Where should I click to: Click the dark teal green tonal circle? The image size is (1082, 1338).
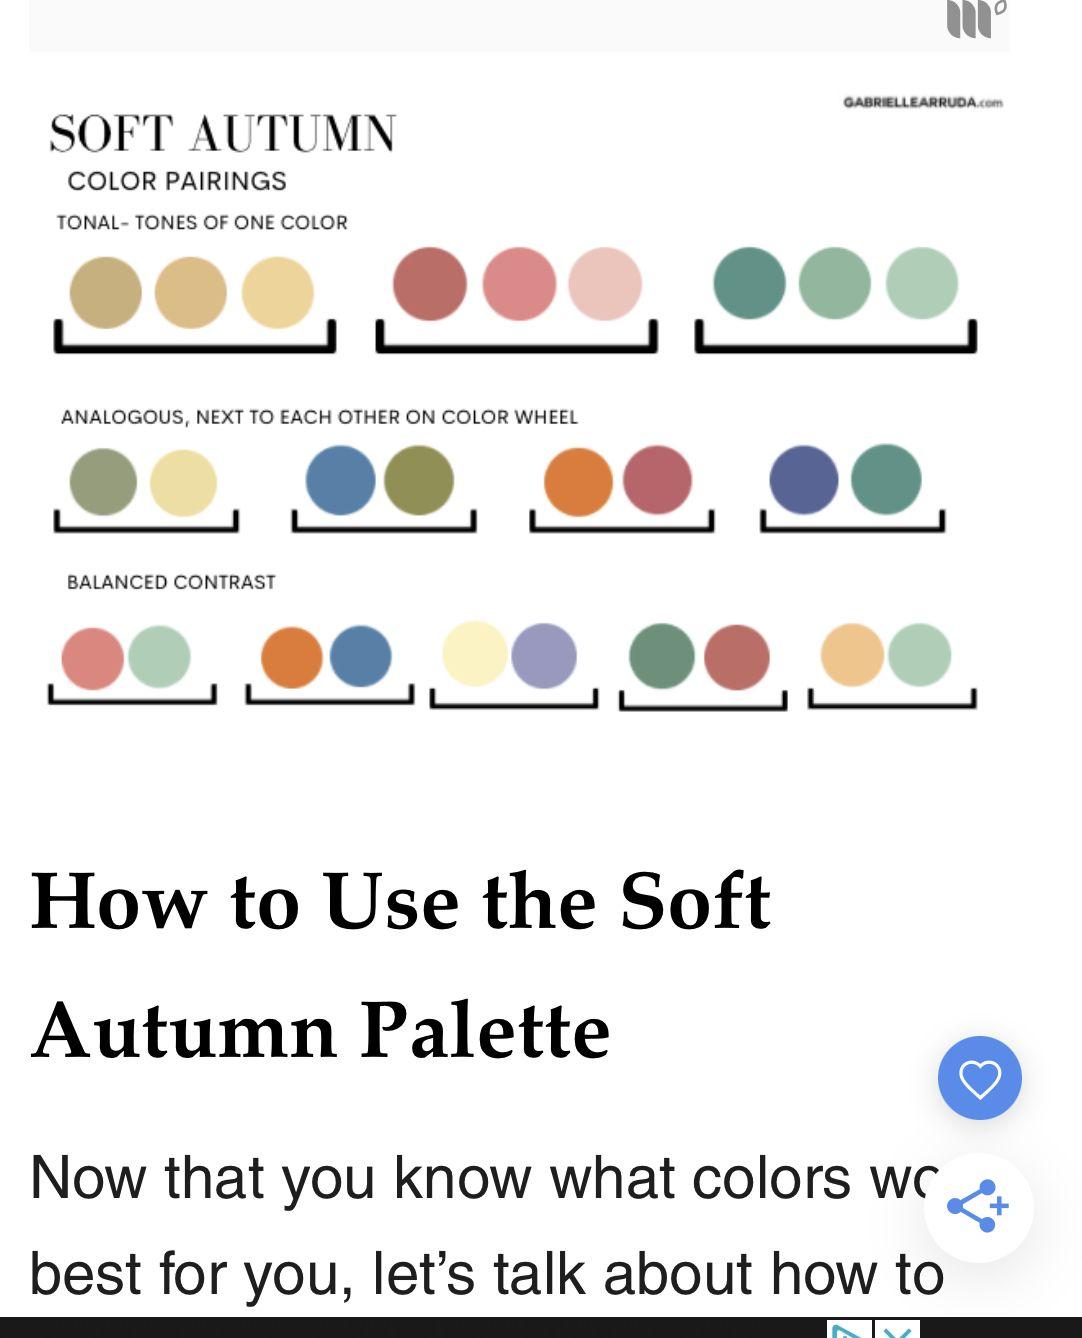(749, 283)
